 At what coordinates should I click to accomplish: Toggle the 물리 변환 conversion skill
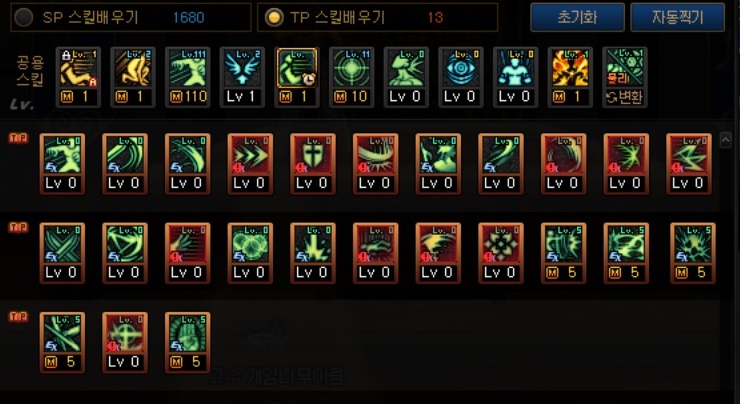click(625, 77)
